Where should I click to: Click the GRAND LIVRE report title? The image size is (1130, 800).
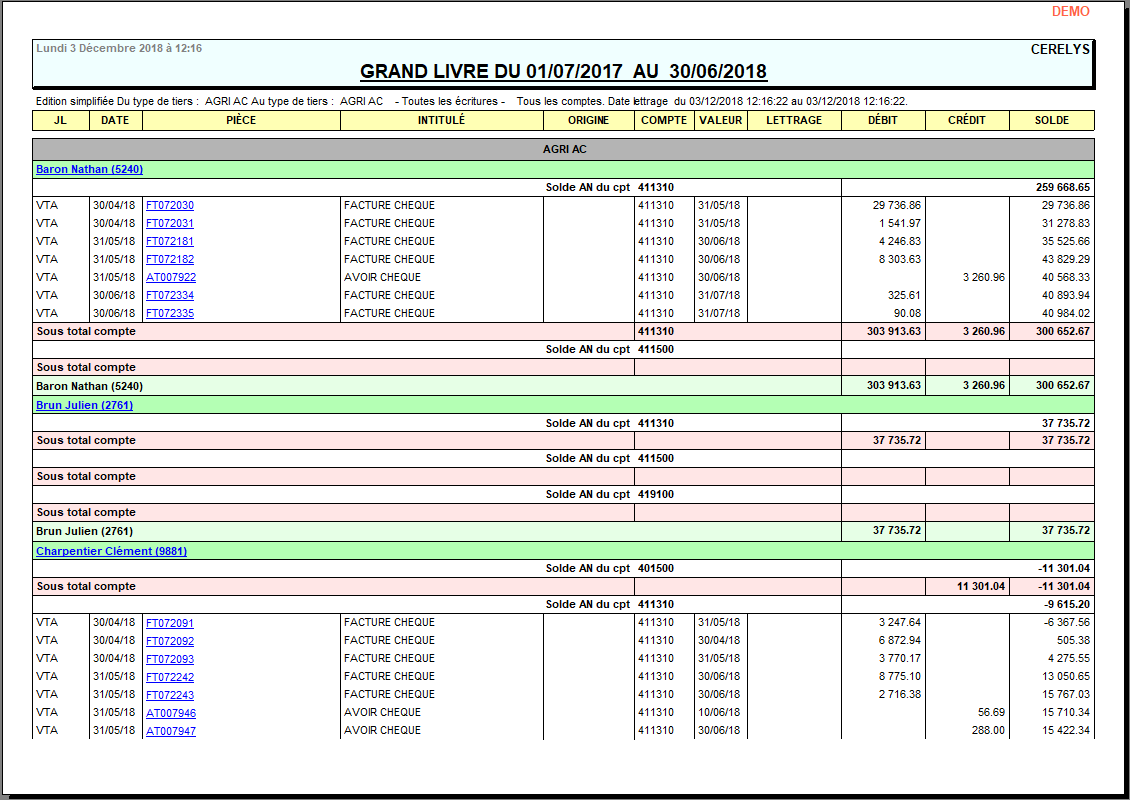[563, 71]
